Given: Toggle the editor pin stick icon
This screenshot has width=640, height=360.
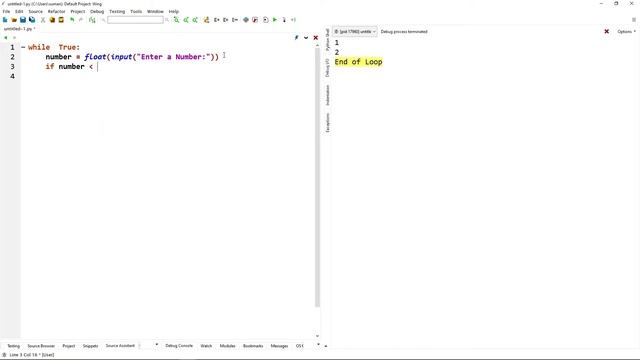Looking at the screenshot, I should pos(296,38).
